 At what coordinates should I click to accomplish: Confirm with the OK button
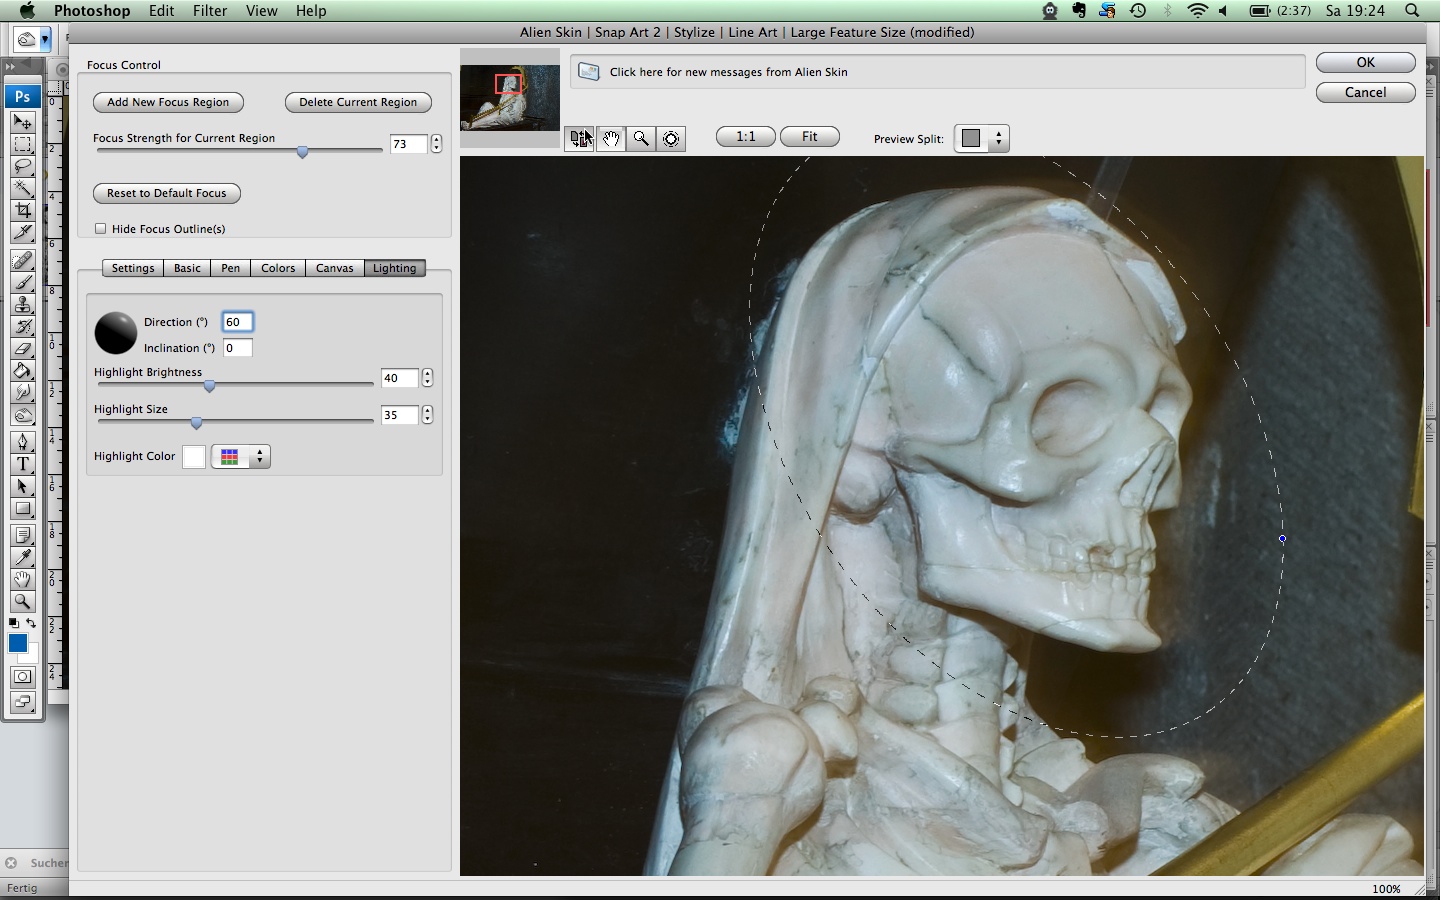click(1366, 62)
